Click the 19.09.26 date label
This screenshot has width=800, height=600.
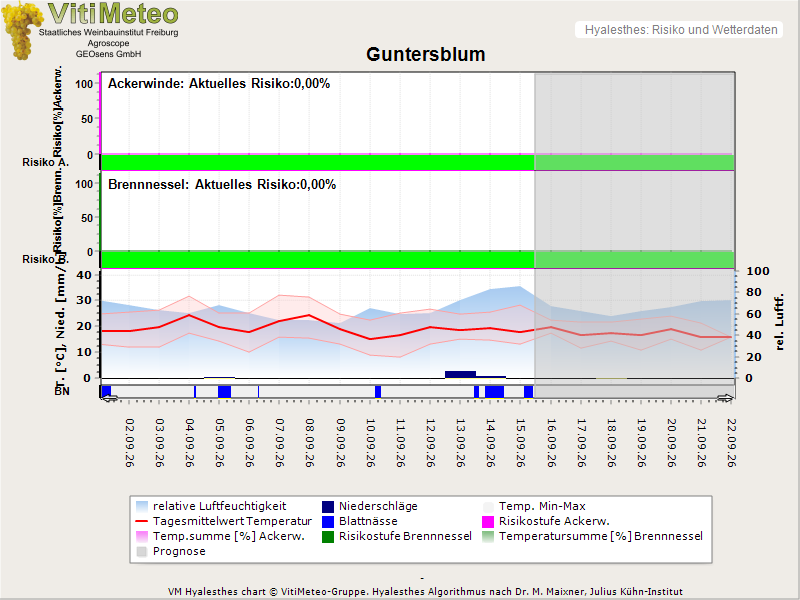[642, 443]
